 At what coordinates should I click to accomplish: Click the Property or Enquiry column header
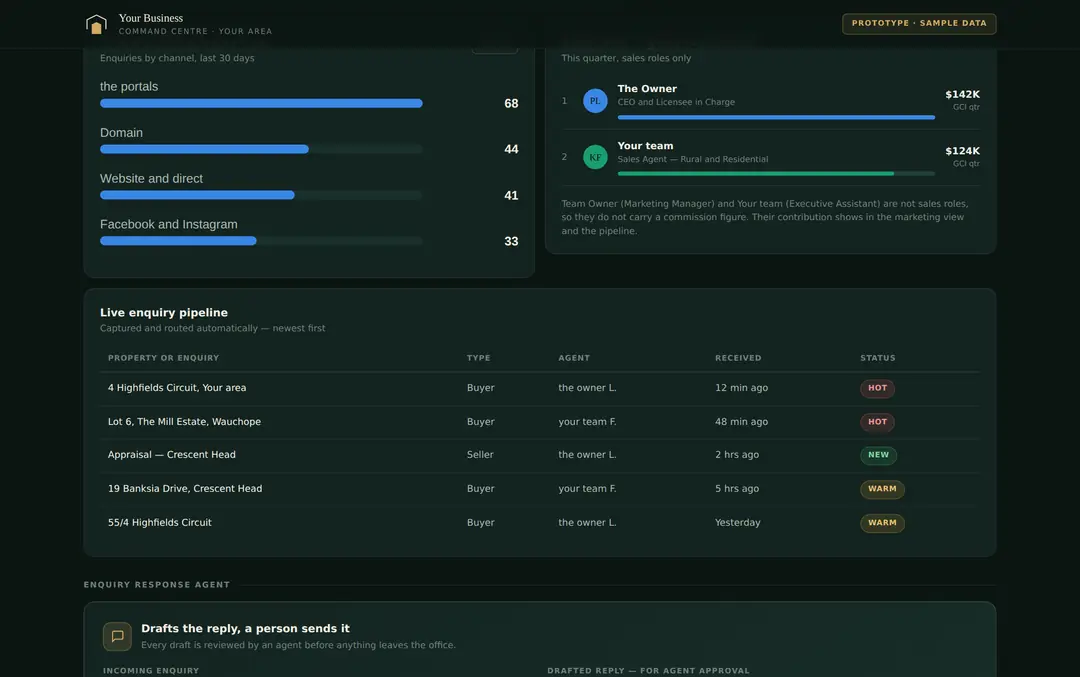(163, 358)
